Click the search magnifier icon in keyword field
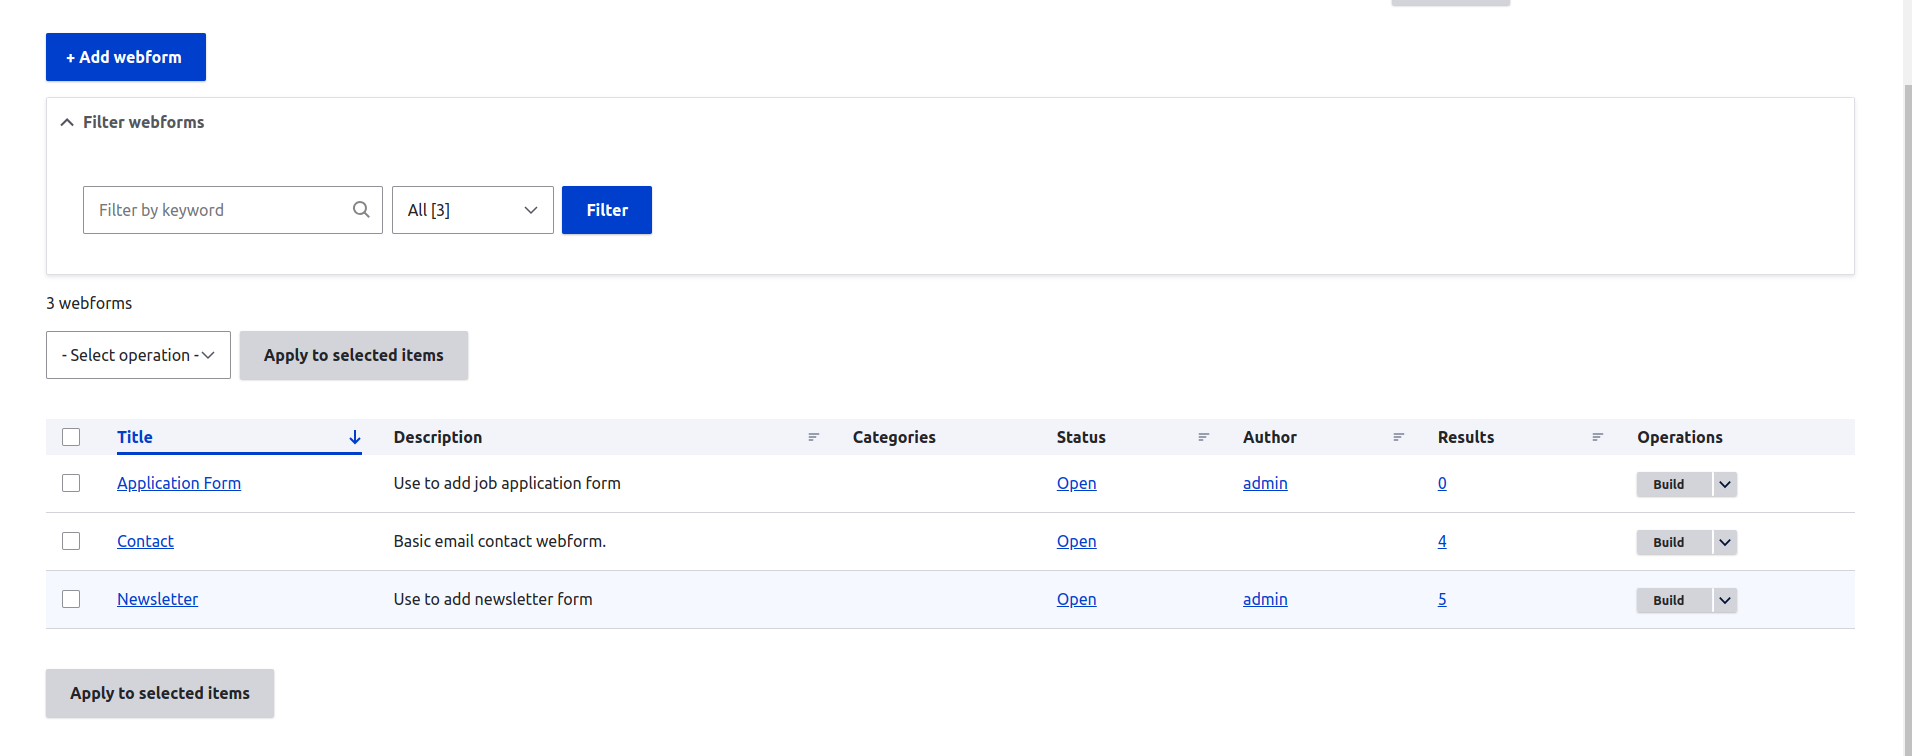 [x=361, y=210]
